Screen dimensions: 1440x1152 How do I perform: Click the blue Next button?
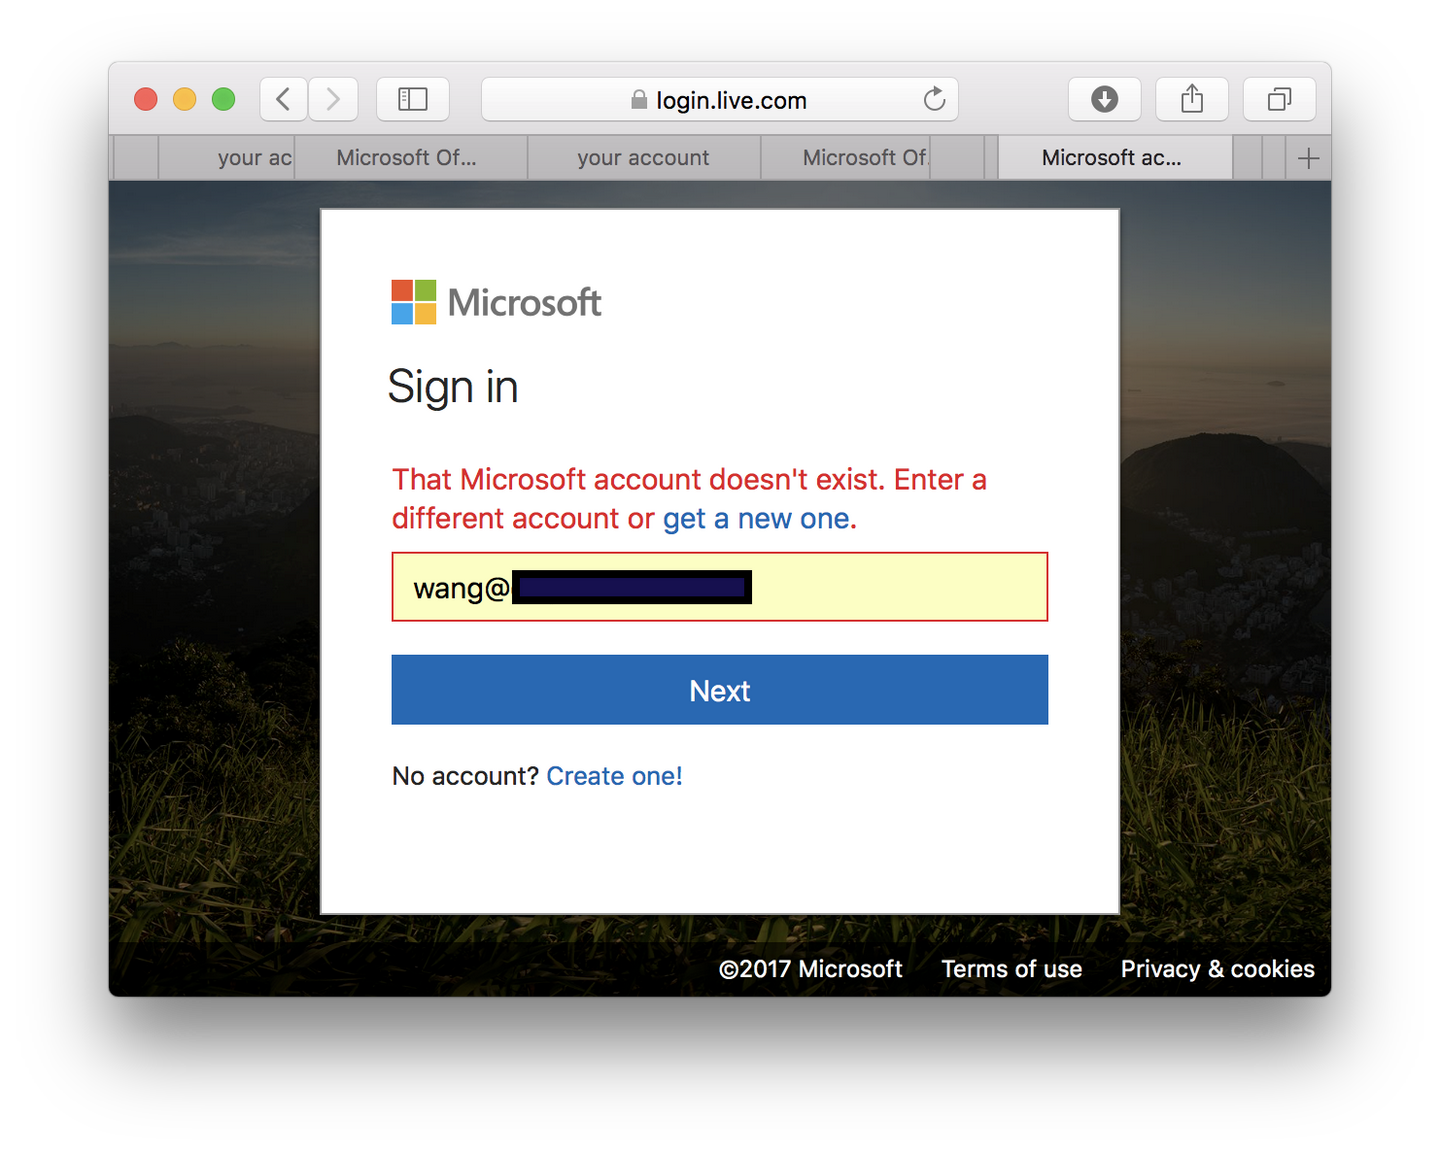pos(720,690)
